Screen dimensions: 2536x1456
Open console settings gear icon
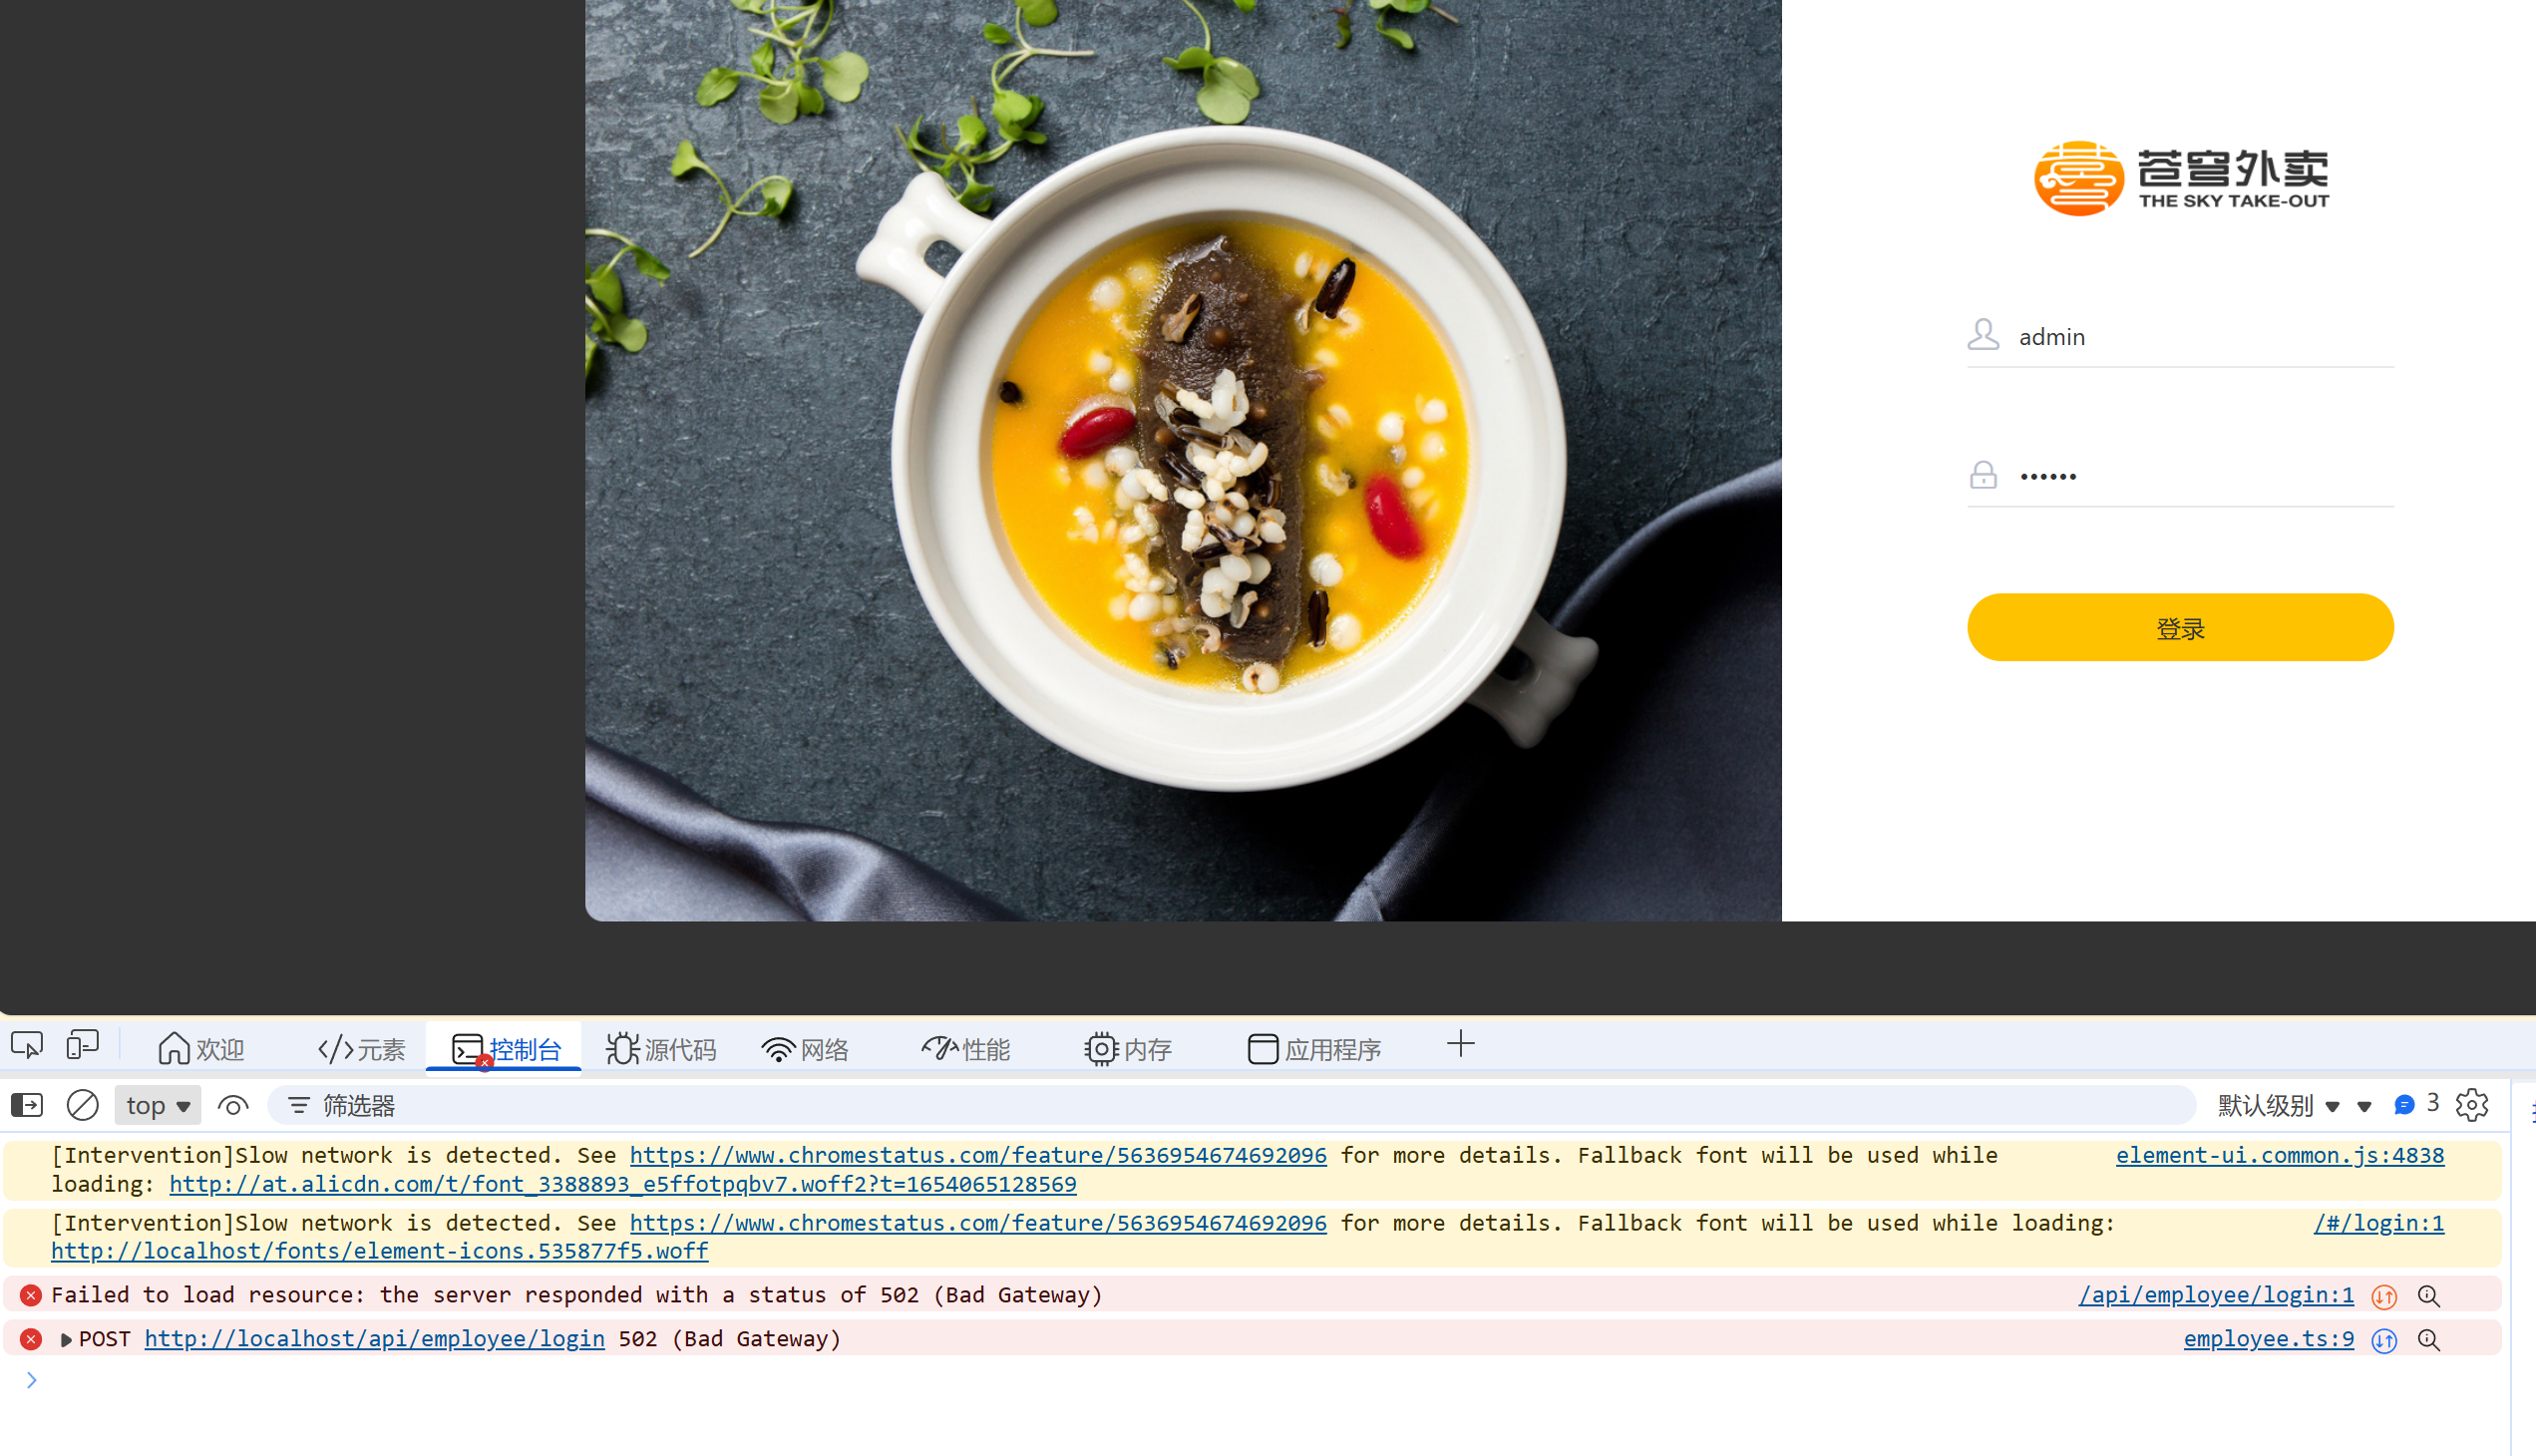2471,1105
